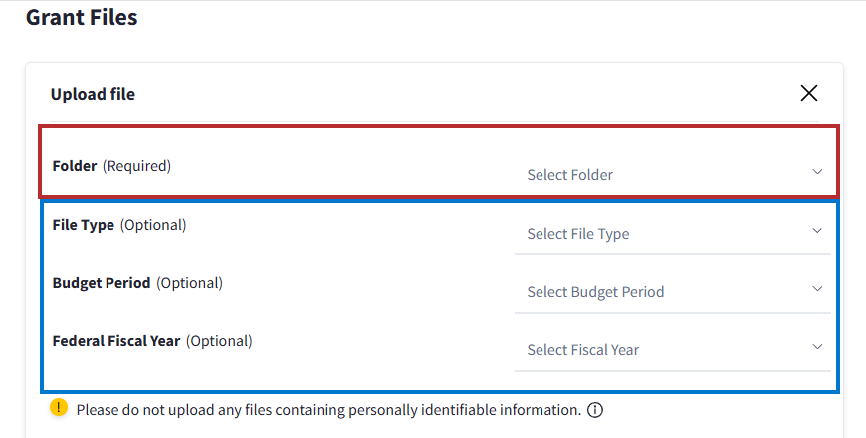Expand the File Type chevron arrow
The image size is (866, 438).
pyautogui.click(x=817, y=231)
